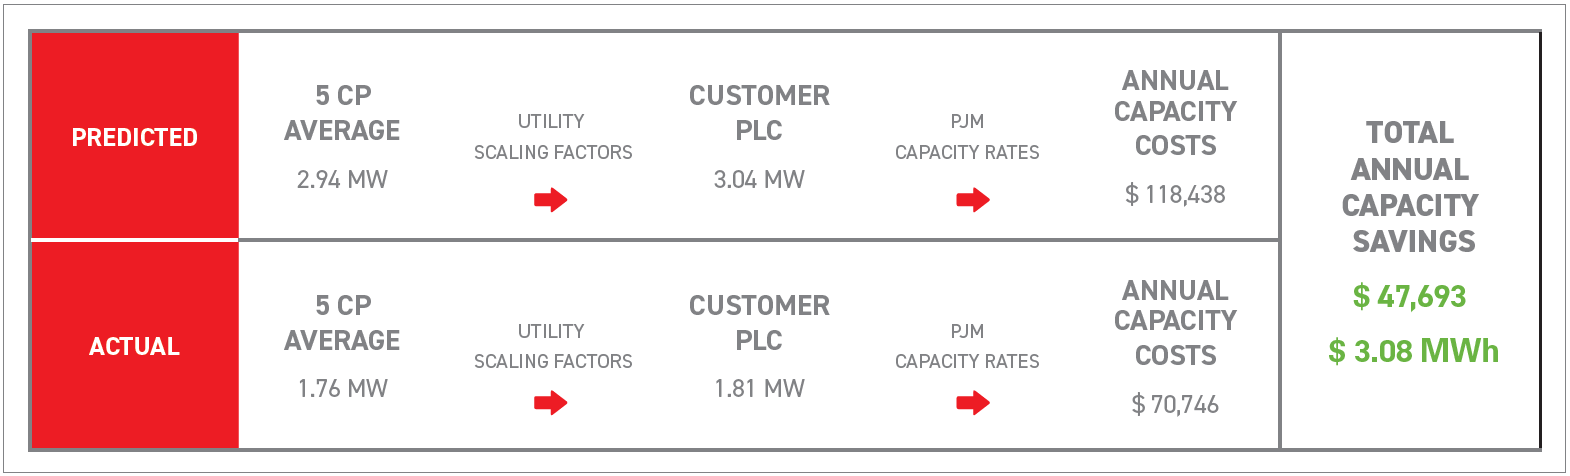1570x476 pixels.
Task: Select the red ACTUAL row label
Action: [135, 346]
